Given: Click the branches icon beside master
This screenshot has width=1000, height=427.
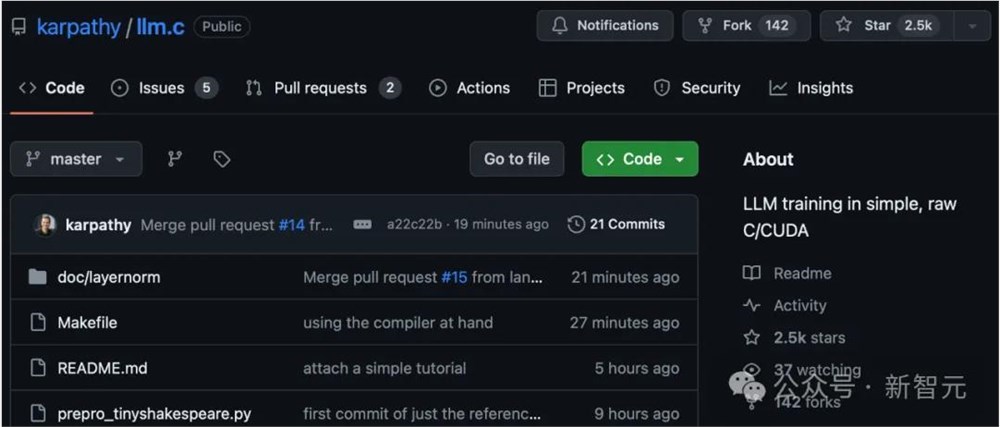Looking at the screenshot, I should point(175,159).
